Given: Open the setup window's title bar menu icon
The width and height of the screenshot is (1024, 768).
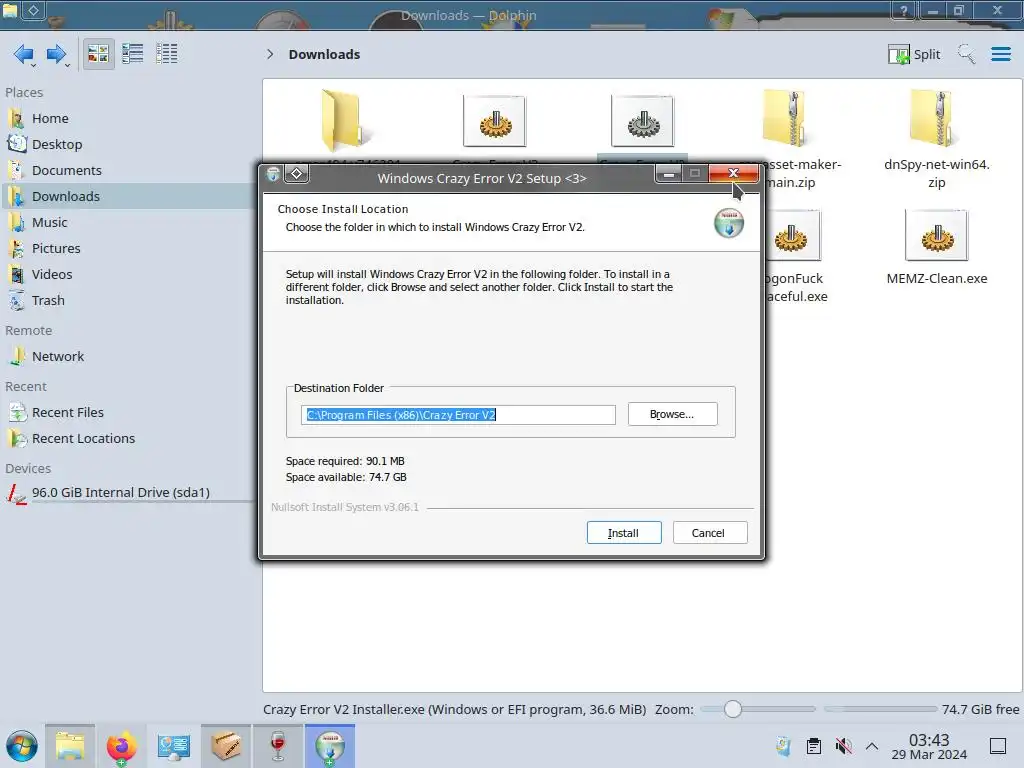Looking at the screenshot, I should [273, 174].
